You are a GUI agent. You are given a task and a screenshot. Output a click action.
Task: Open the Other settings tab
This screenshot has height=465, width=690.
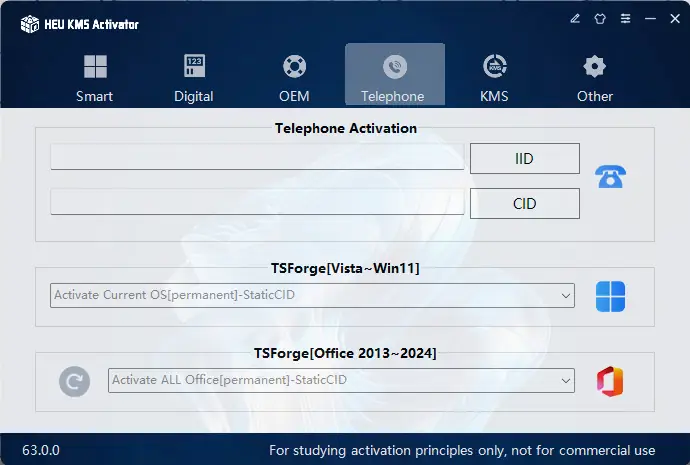(595, 78)
